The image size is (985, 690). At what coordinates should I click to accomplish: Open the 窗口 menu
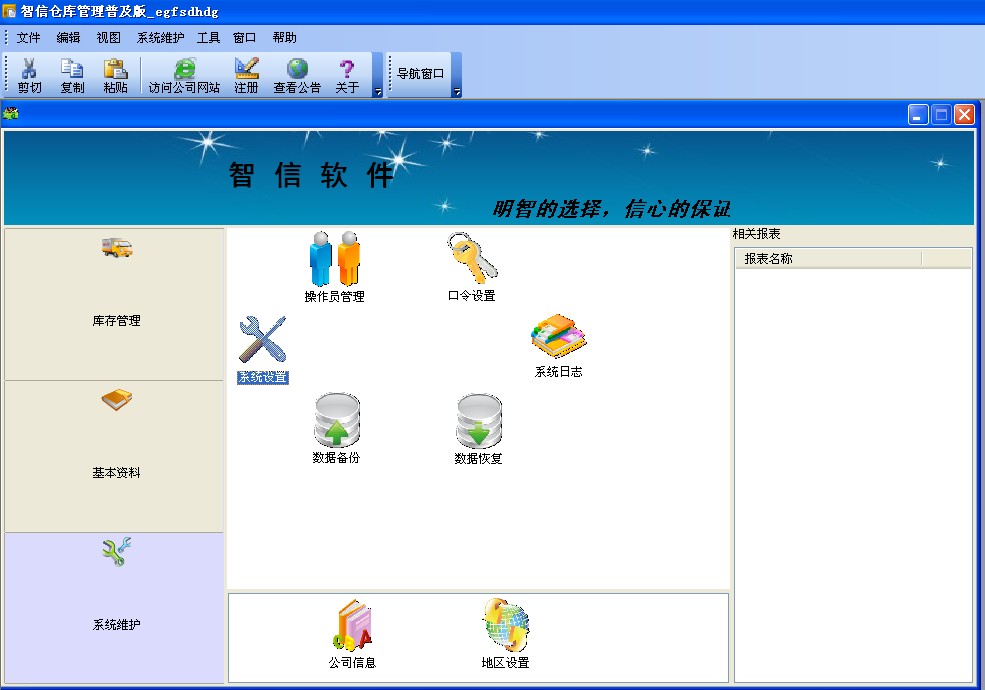pos(244,38)
